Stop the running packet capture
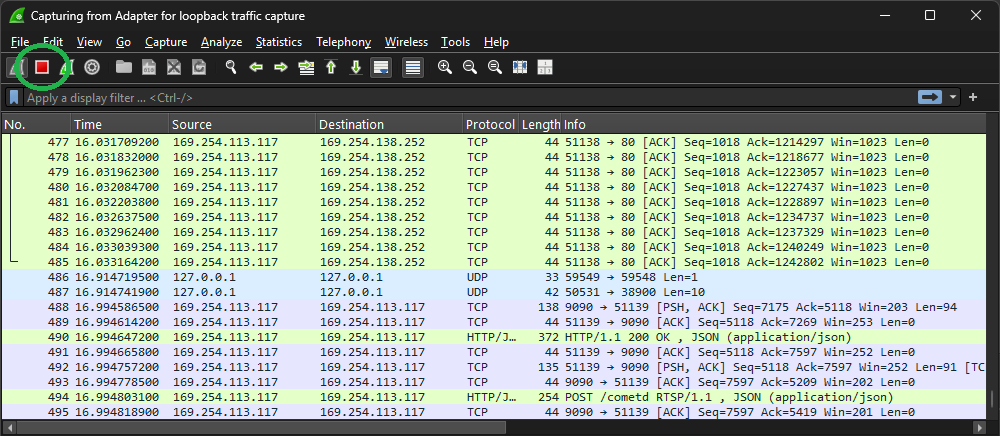Viewport: 1000px width, 436px height. click(42, 67)
